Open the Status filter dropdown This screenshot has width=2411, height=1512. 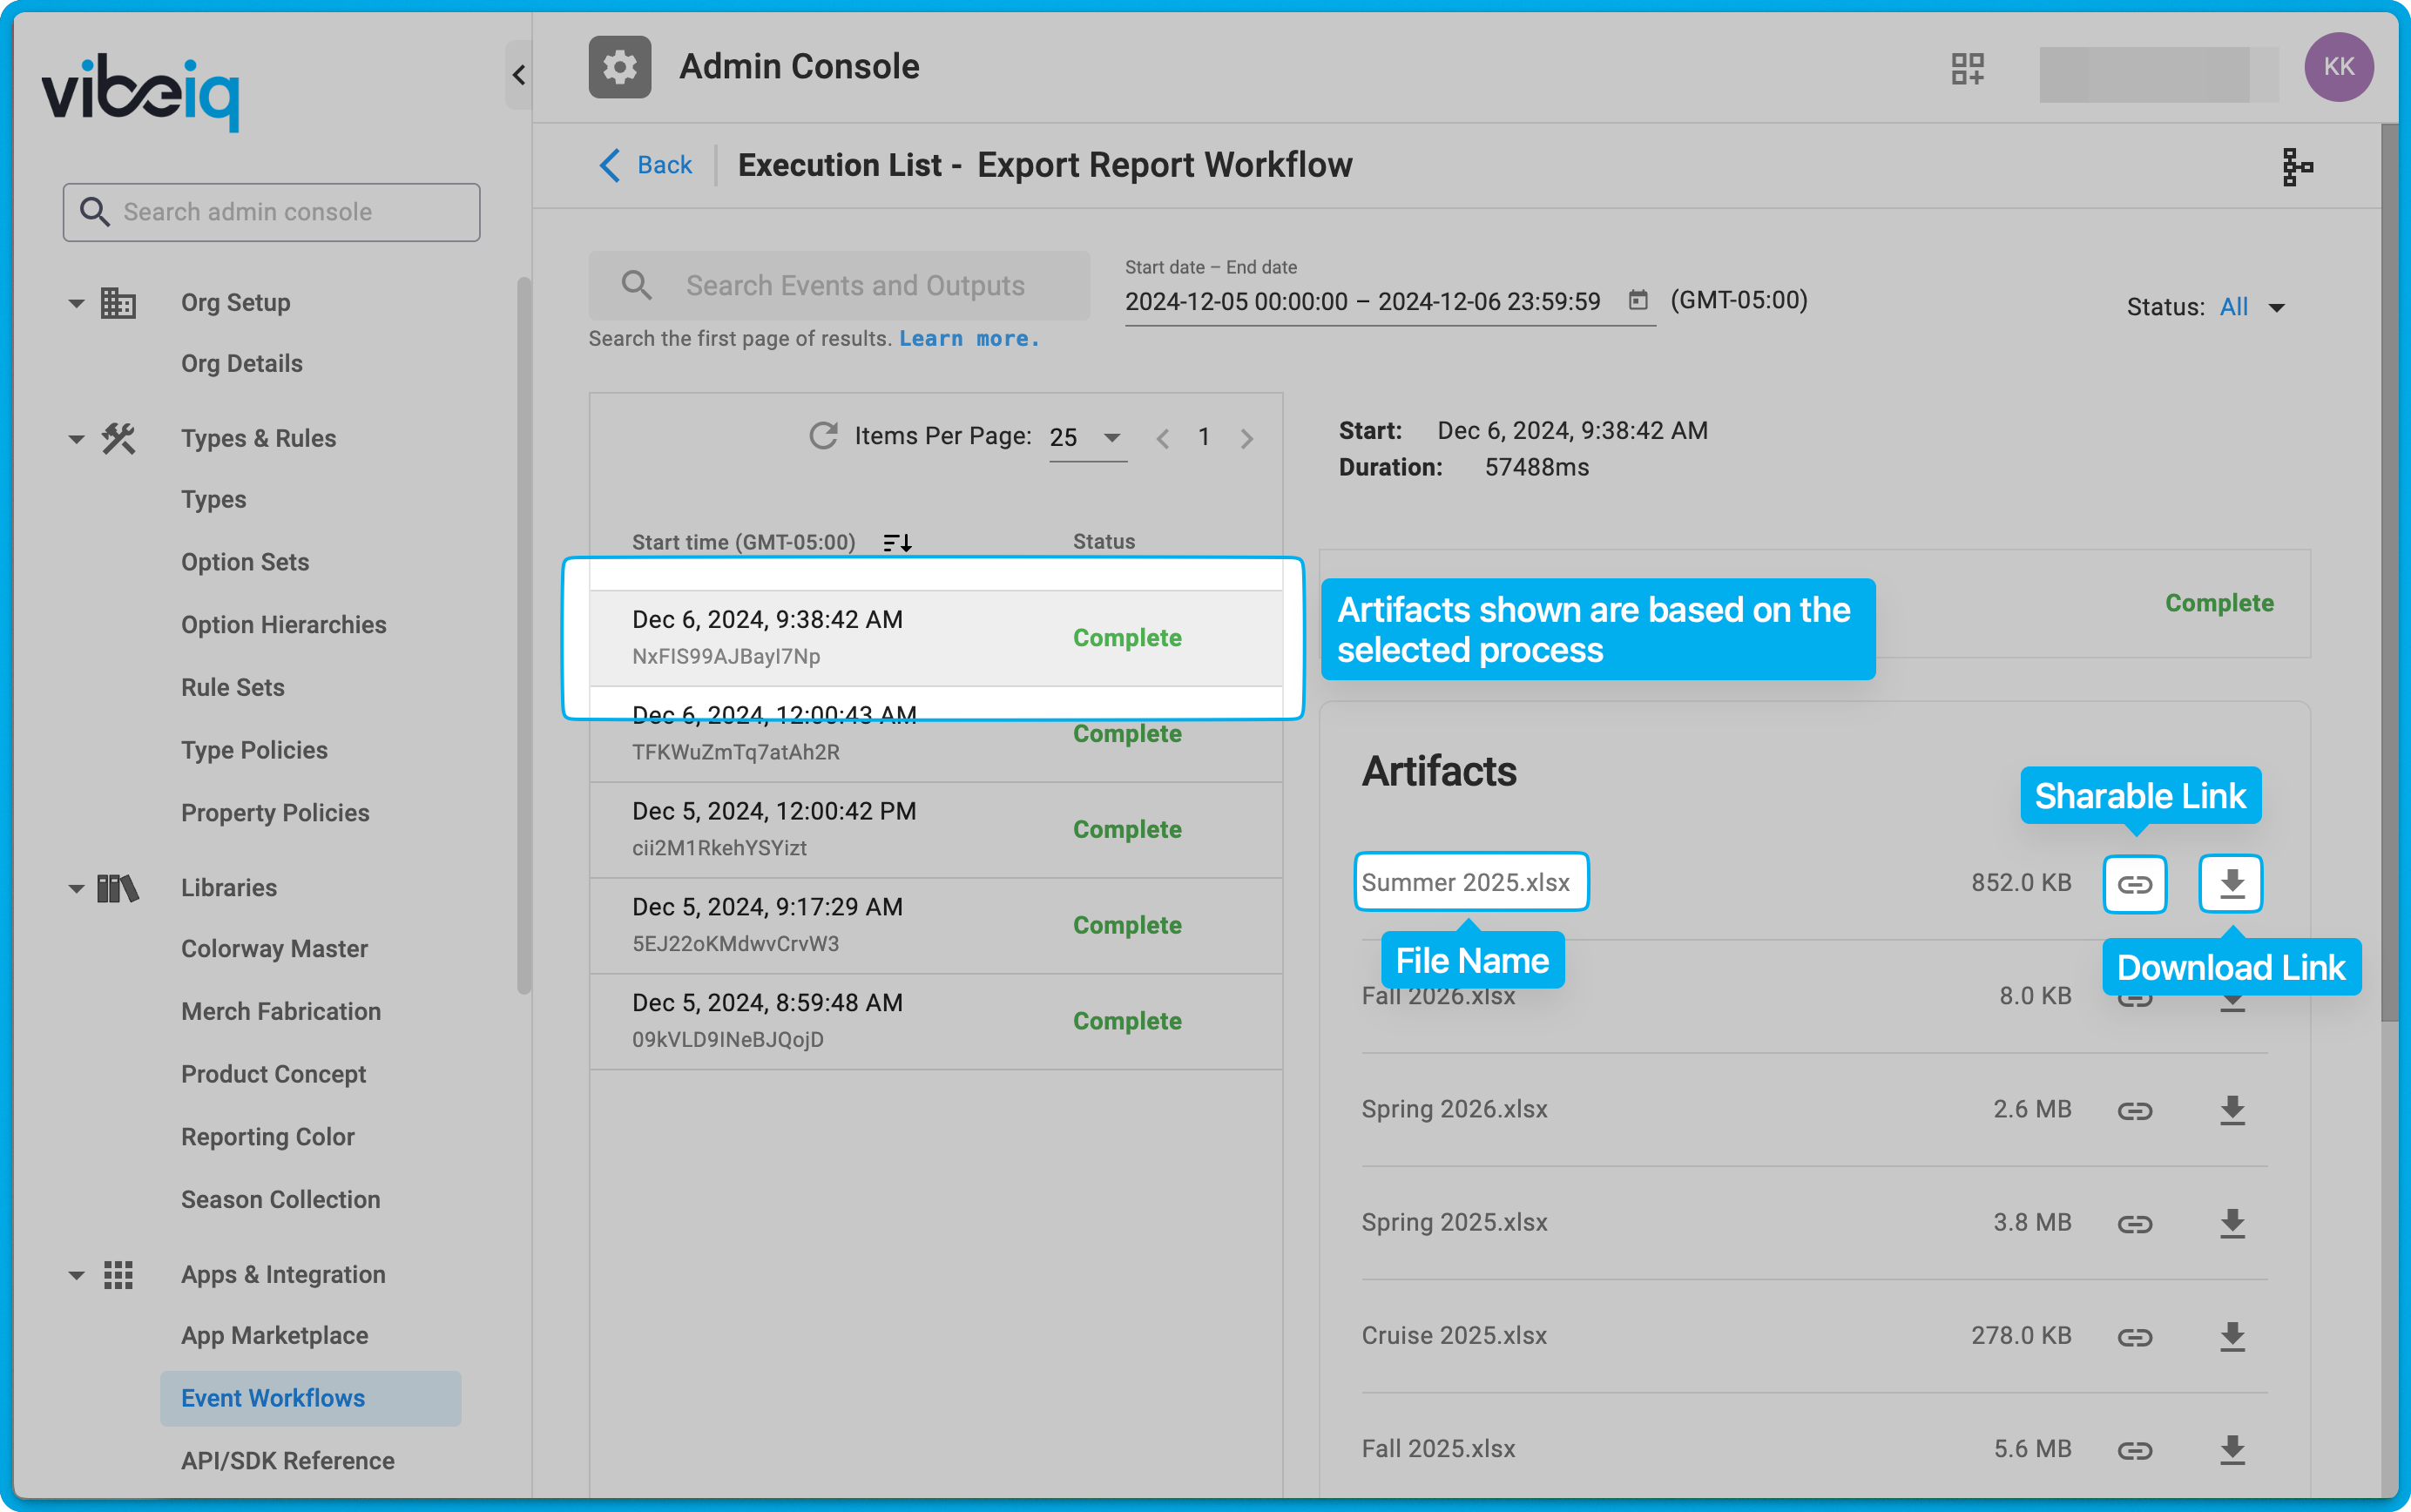(2256, 307)
